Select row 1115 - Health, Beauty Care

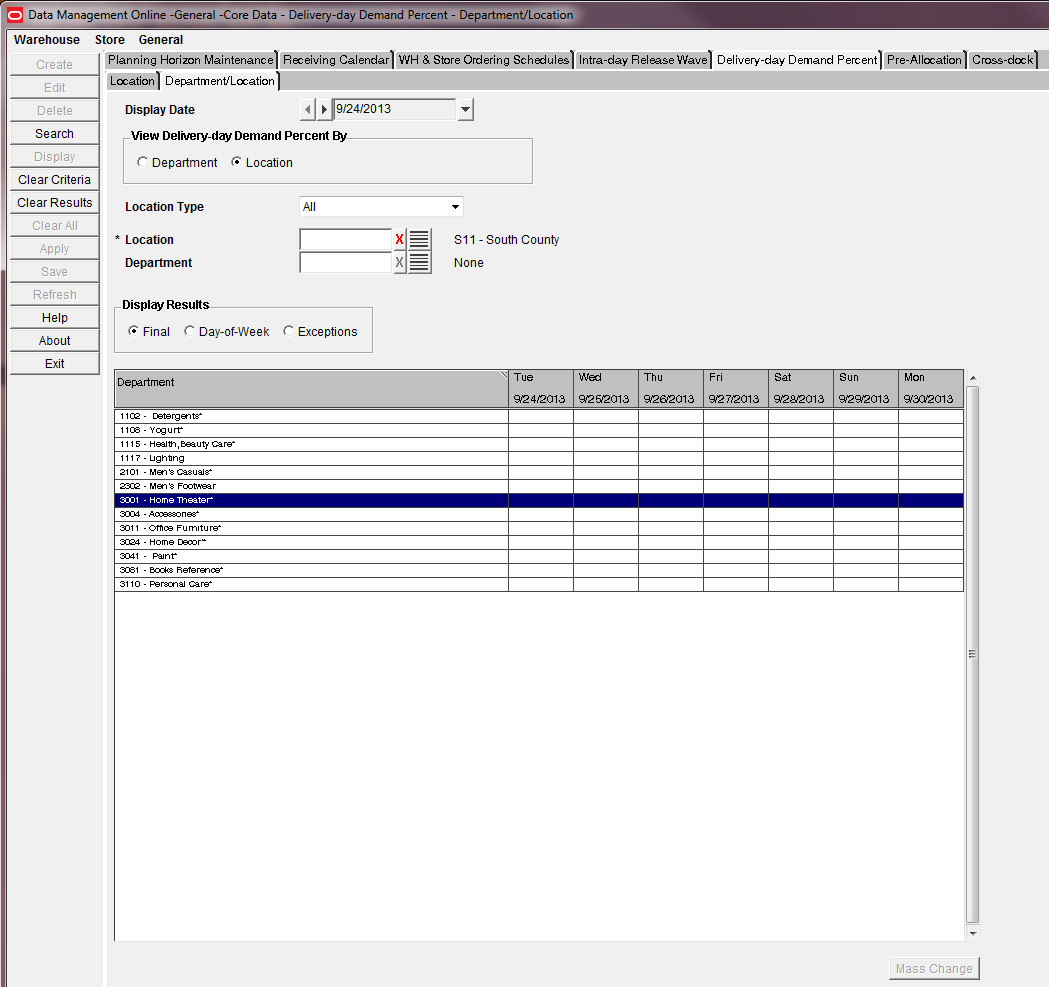[539, 444]
